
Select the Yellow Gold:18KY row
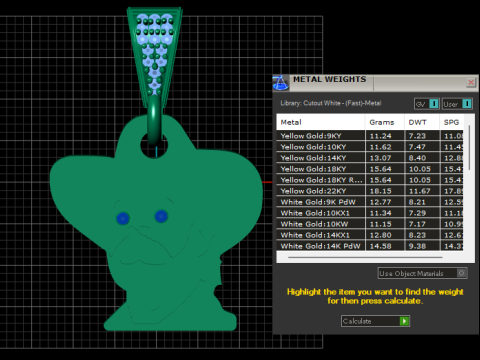pyautogui.click(x=370, y=169)
